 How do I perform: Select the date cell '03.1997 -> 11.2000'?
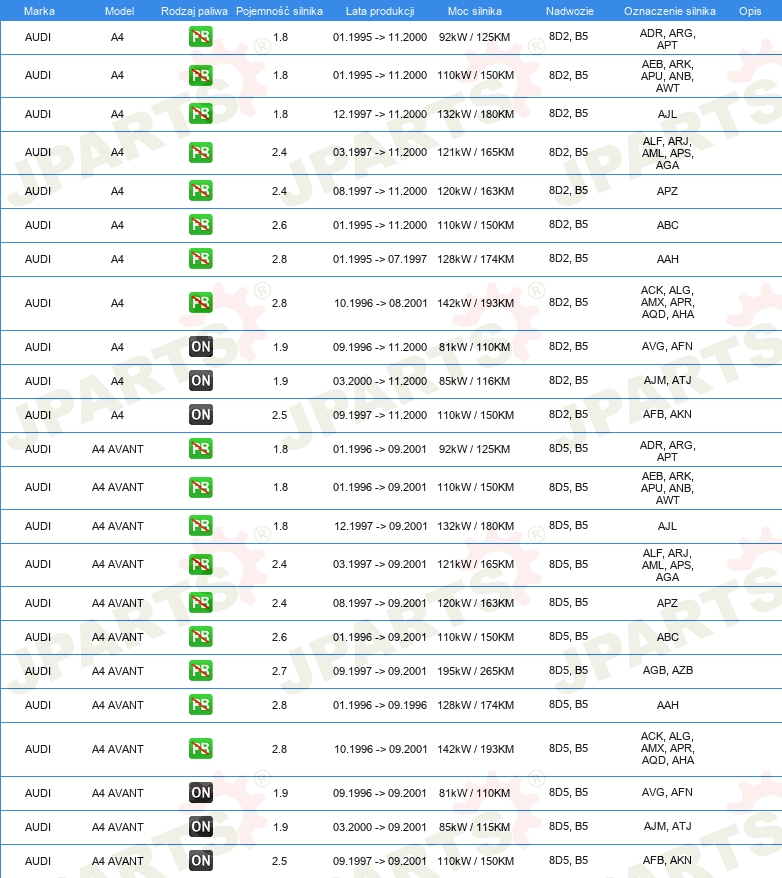point(380,152)
